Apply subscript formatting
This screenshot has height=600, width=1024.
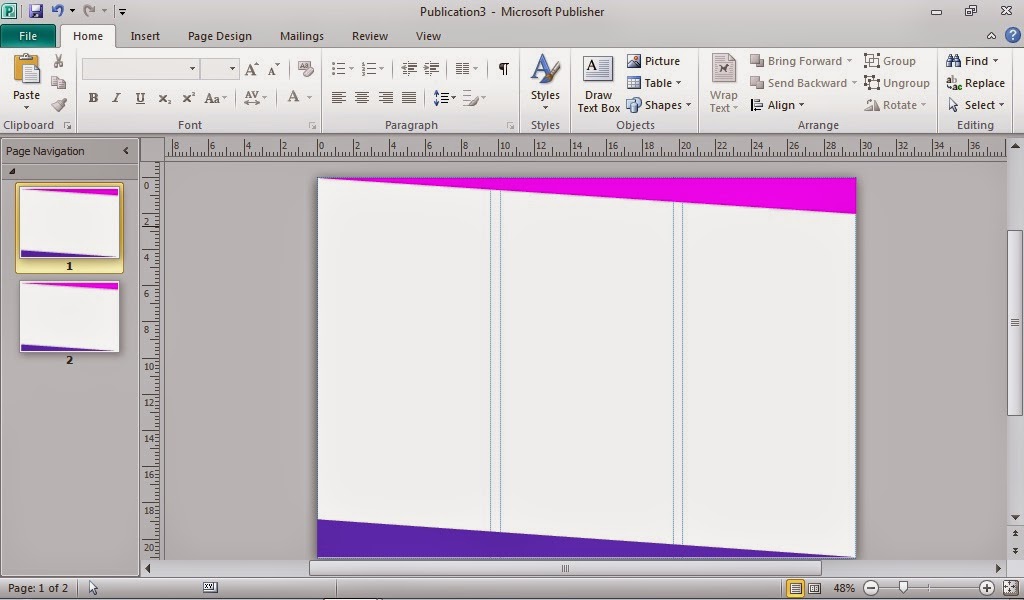(x=164, y=98)
